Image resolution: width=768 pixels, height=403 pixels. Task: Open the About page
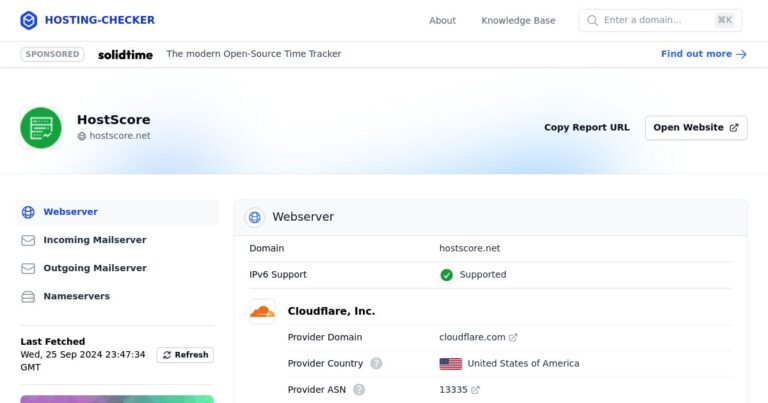point(442,21)
